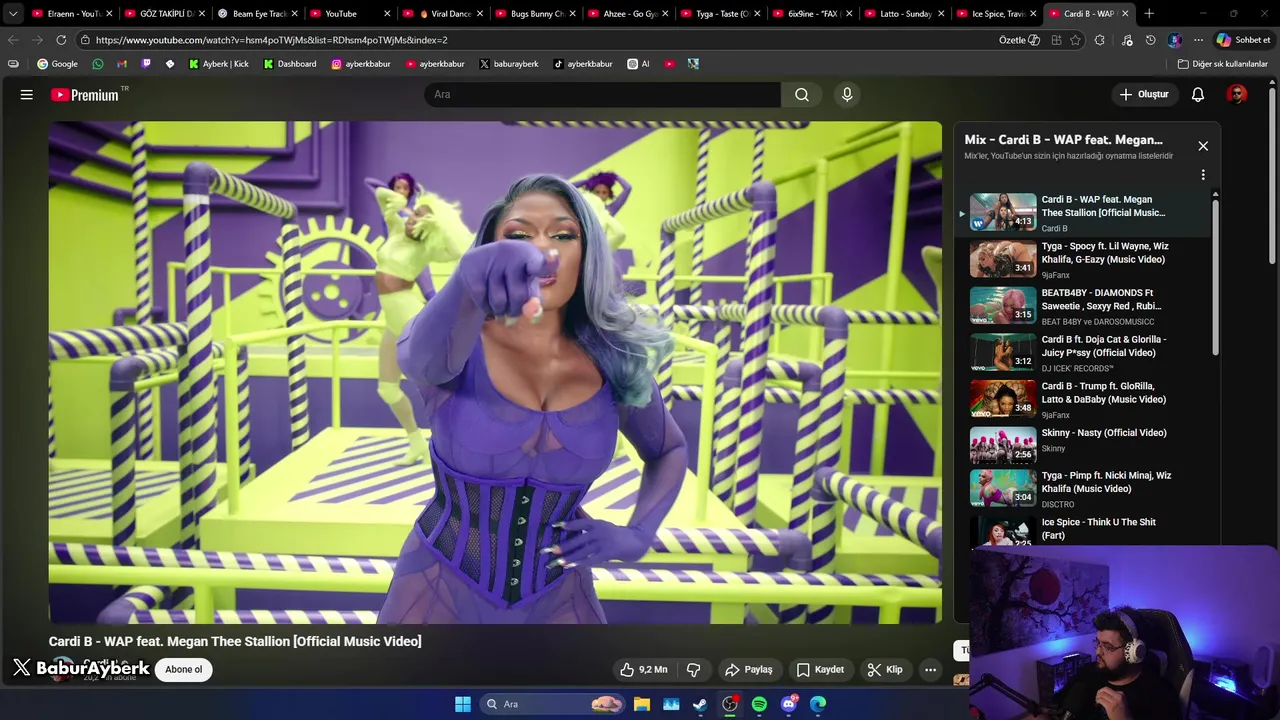Open the AI bookmark

pos(638,64)
